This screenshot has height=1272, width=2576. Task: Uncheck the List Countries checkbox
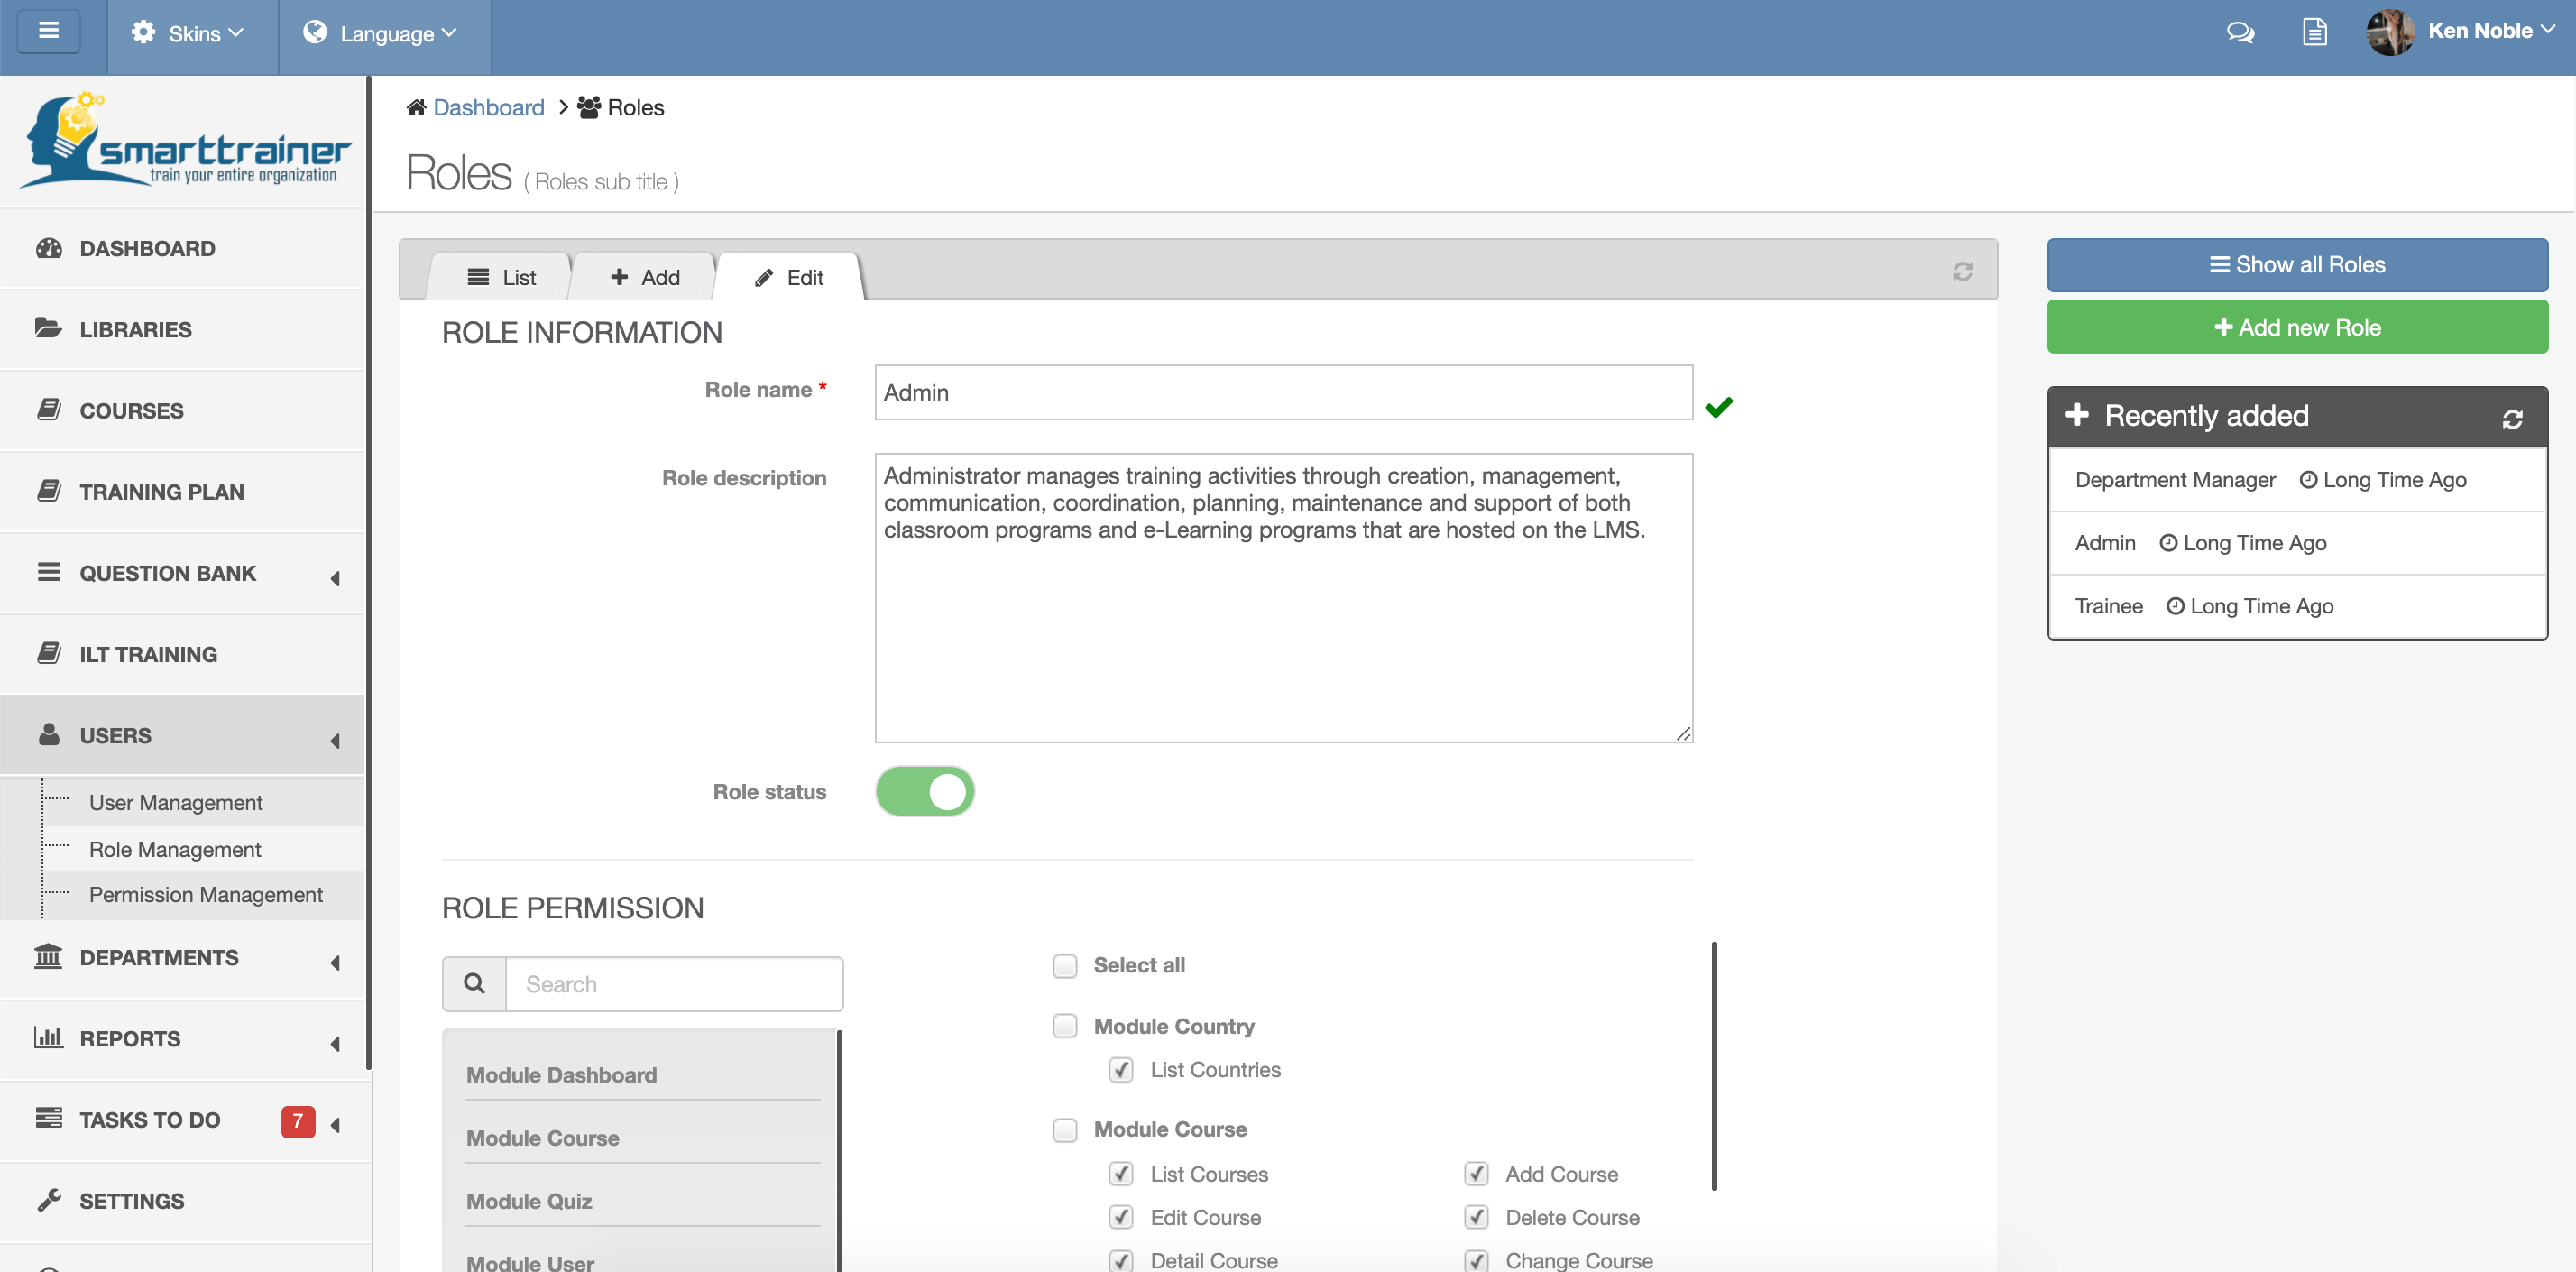(1121, 1069)
